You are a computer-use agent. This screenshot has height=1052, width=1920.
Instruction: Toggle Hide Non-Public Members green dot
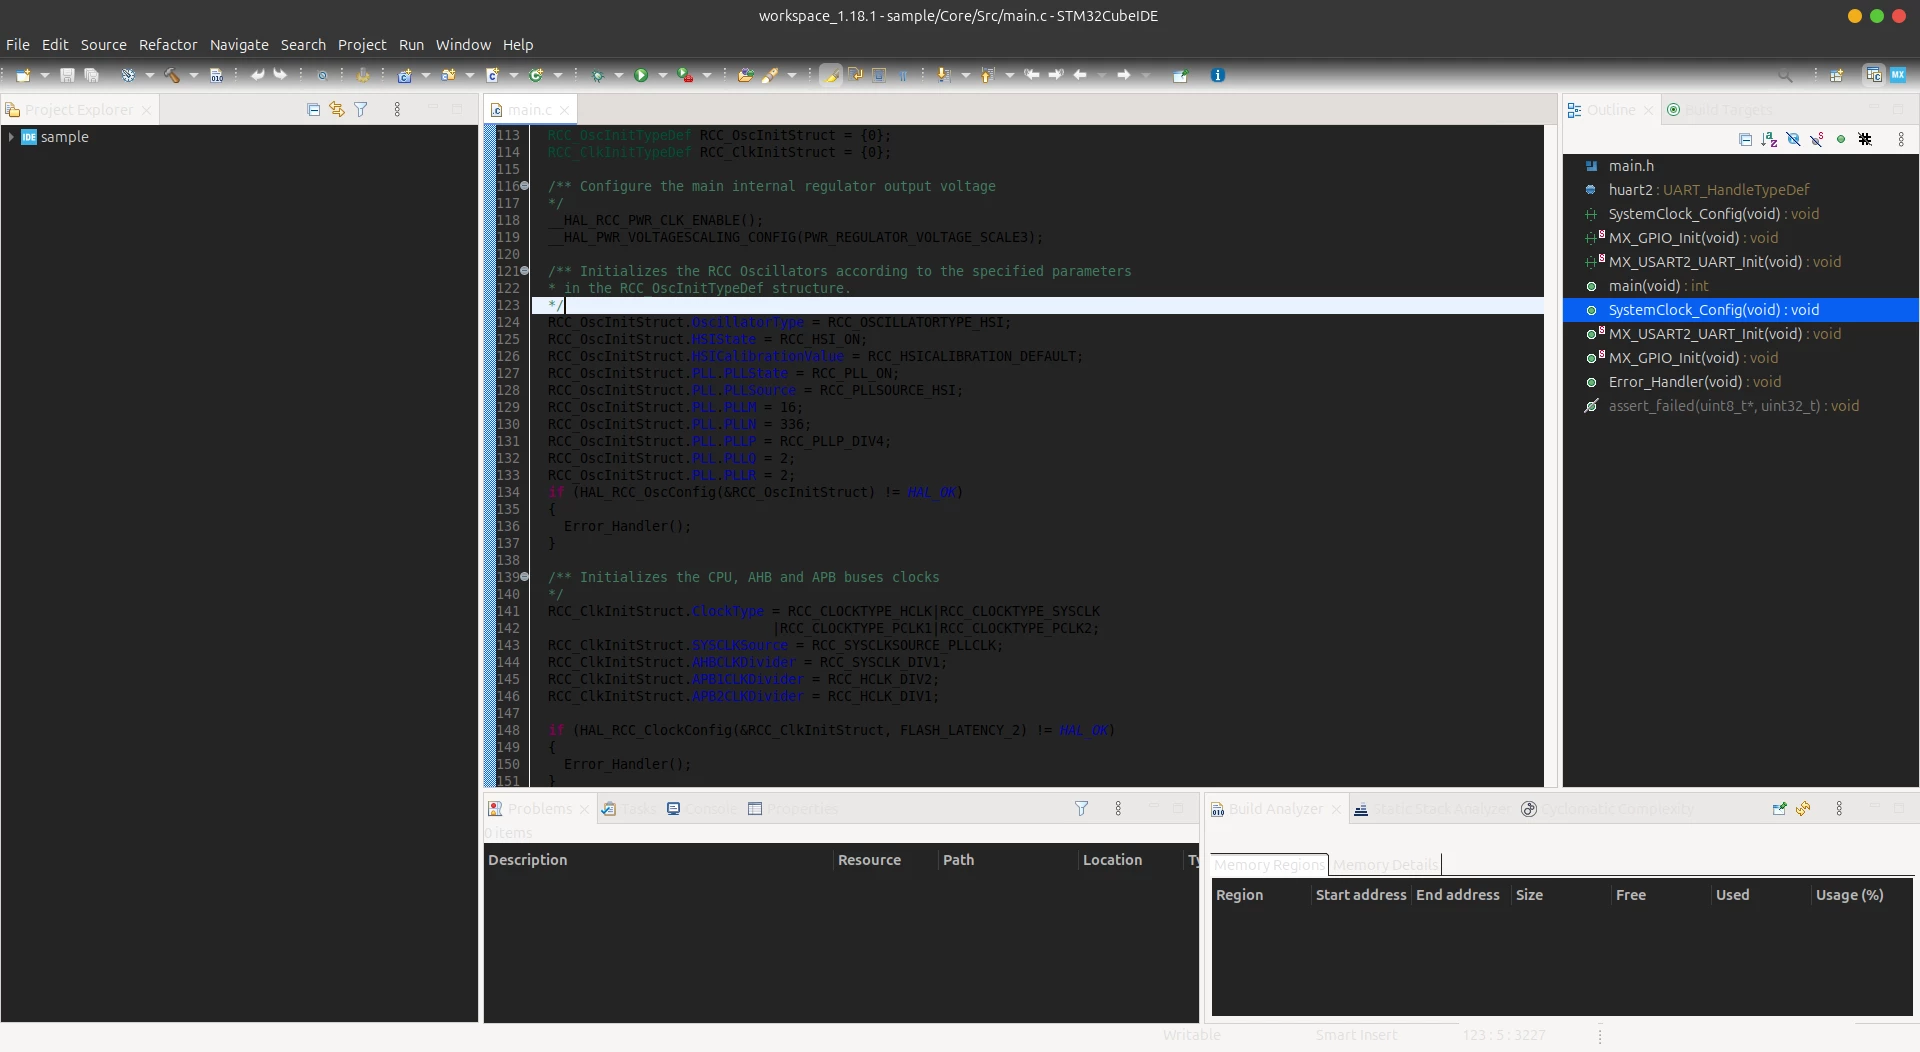(1841, 139)
